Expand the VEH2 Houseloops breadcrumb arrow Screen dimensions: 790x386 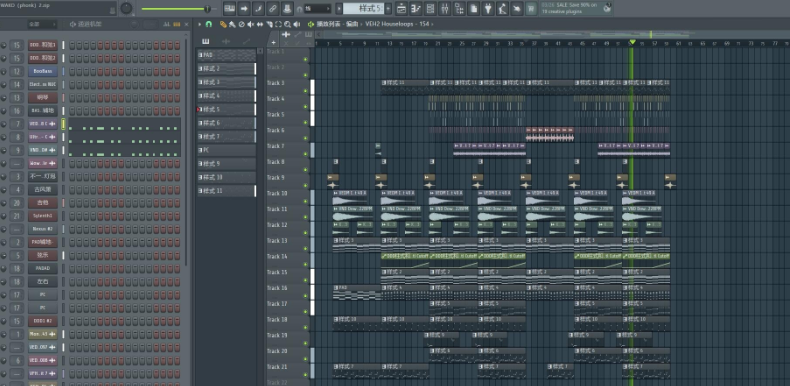[432, 24]
